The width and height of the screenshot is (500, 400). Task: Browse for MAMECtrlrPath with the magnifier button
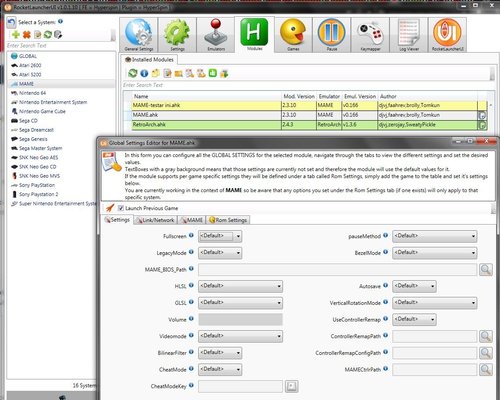[486, 369]
